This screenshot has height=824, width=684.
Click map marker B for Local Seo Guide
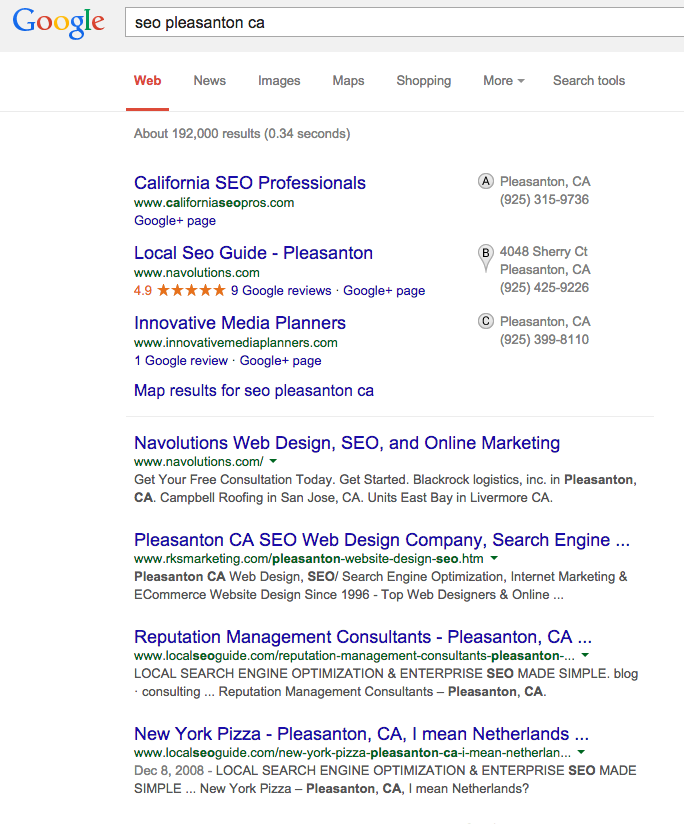click(486, 258)
